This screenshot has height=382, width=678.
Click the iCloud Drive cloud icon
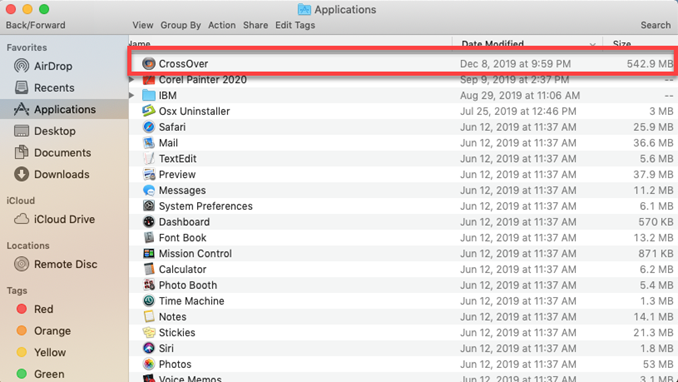[21, 219]
